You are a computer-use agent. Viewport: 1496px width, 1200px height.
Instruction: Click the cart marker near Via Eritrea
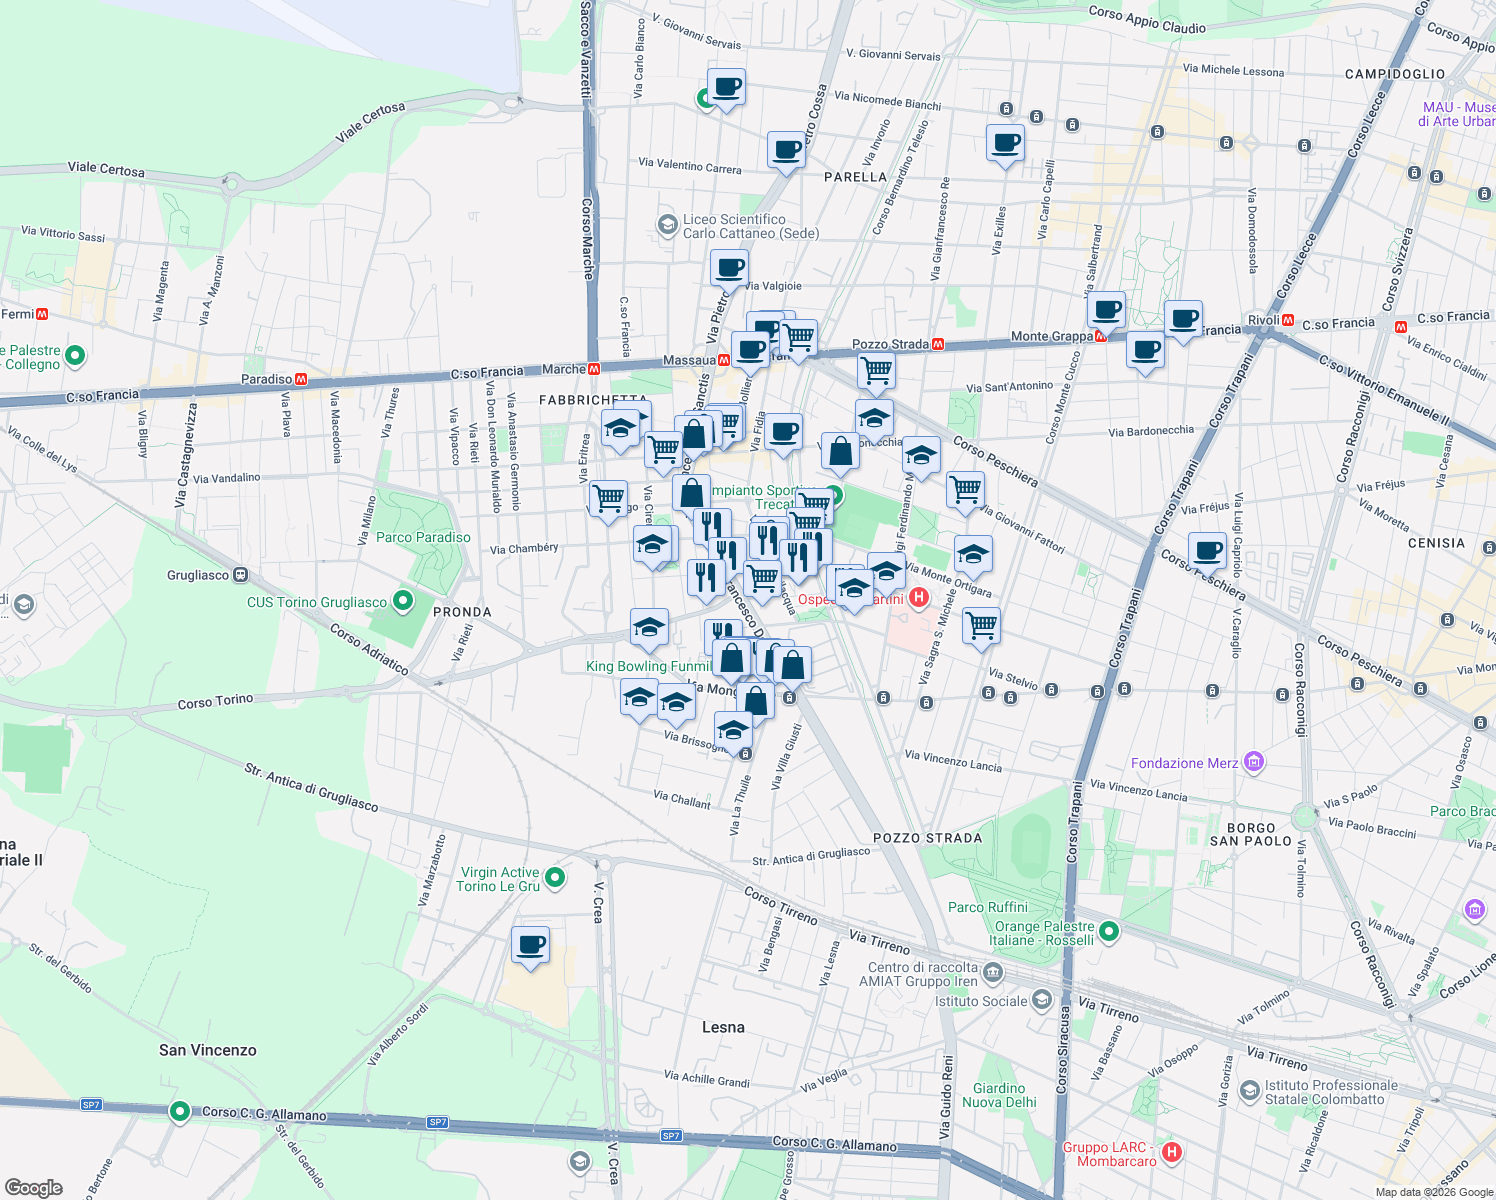click(608, 500)
